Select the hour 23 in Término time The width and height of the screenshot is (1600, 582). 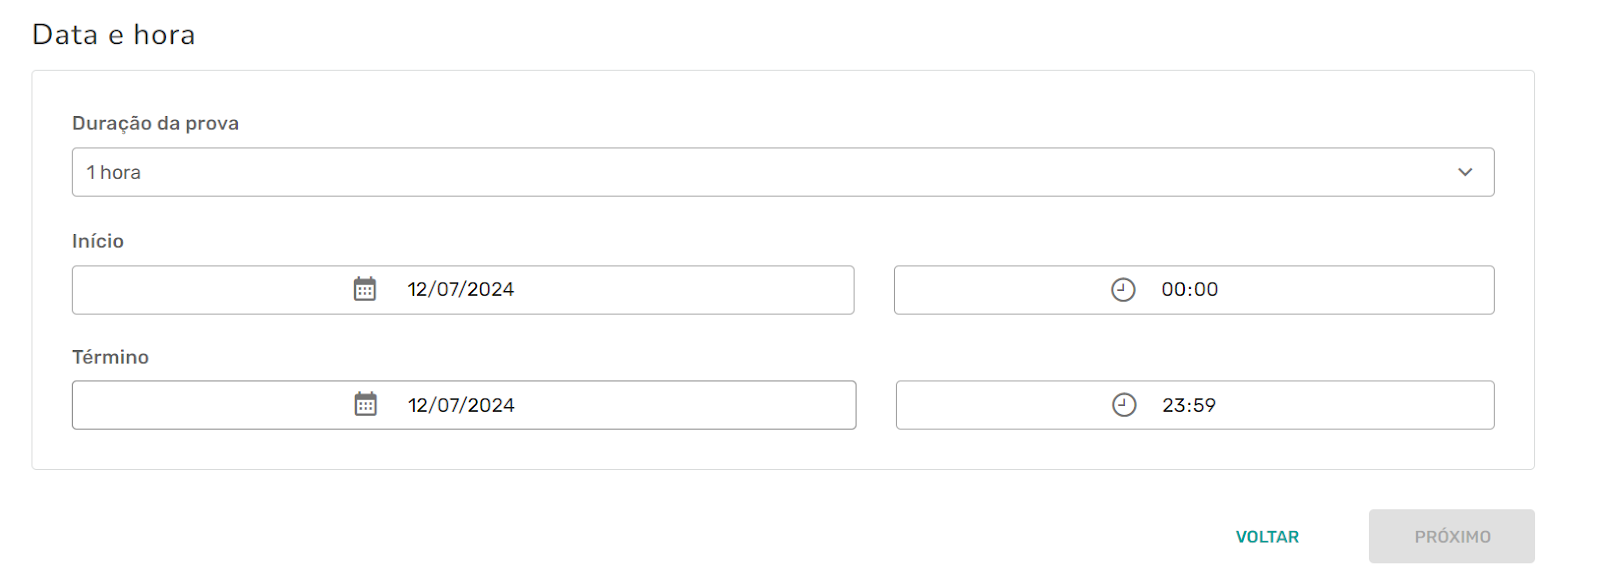[x=1173, y=405]
